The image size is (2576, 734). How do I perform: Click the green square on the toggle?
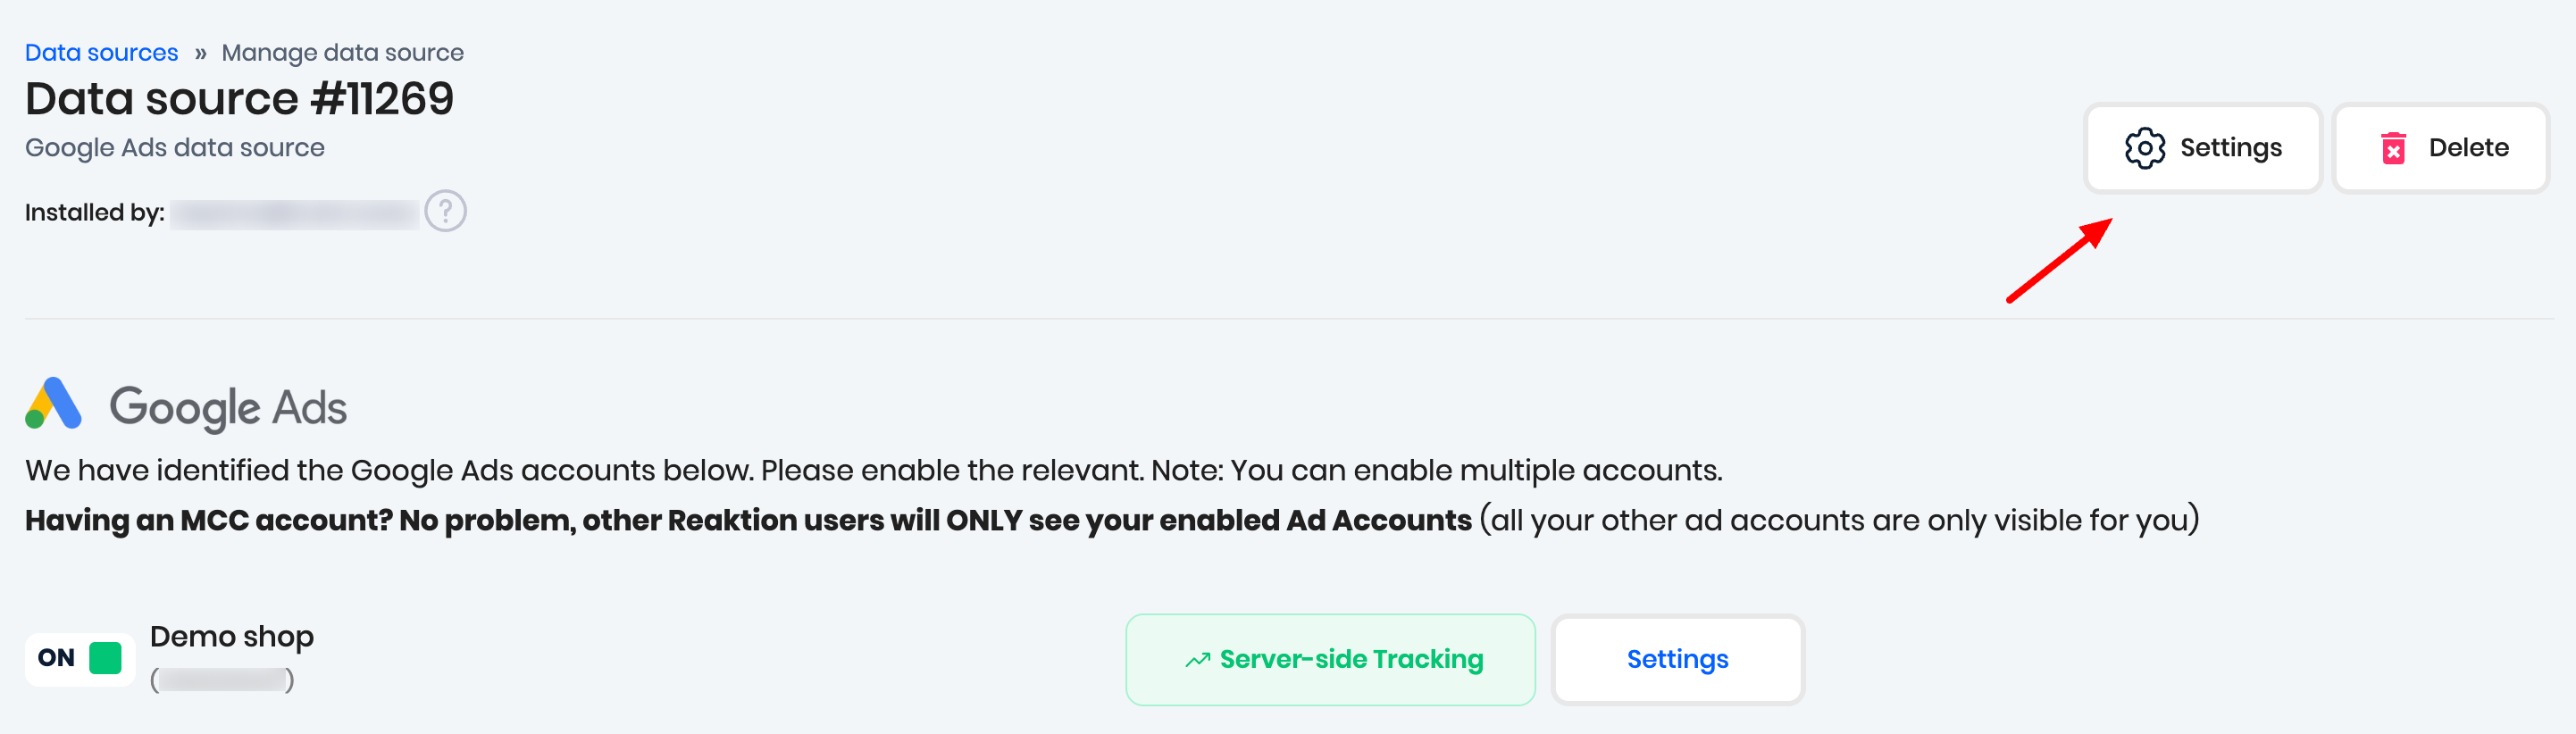click(105, 658)
